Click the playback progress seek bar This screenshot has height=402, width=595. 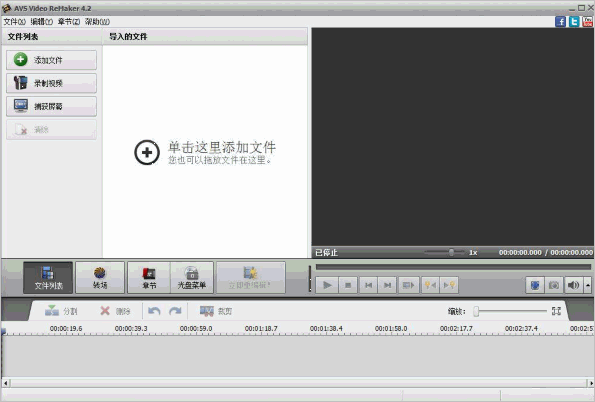(x=453, y=267)
